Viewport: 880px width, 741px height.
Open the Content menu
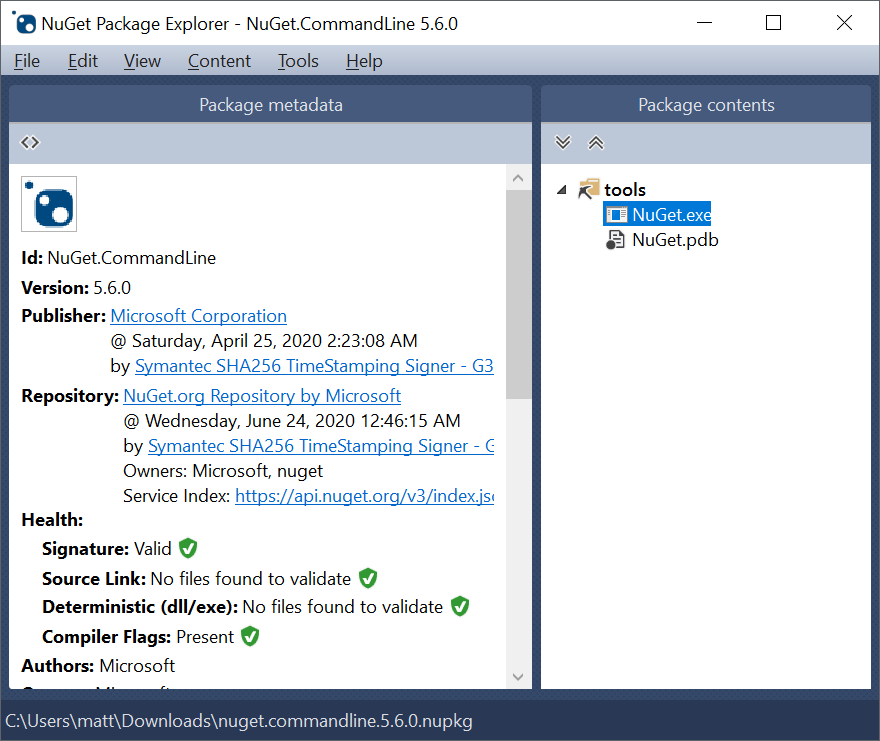219,61
